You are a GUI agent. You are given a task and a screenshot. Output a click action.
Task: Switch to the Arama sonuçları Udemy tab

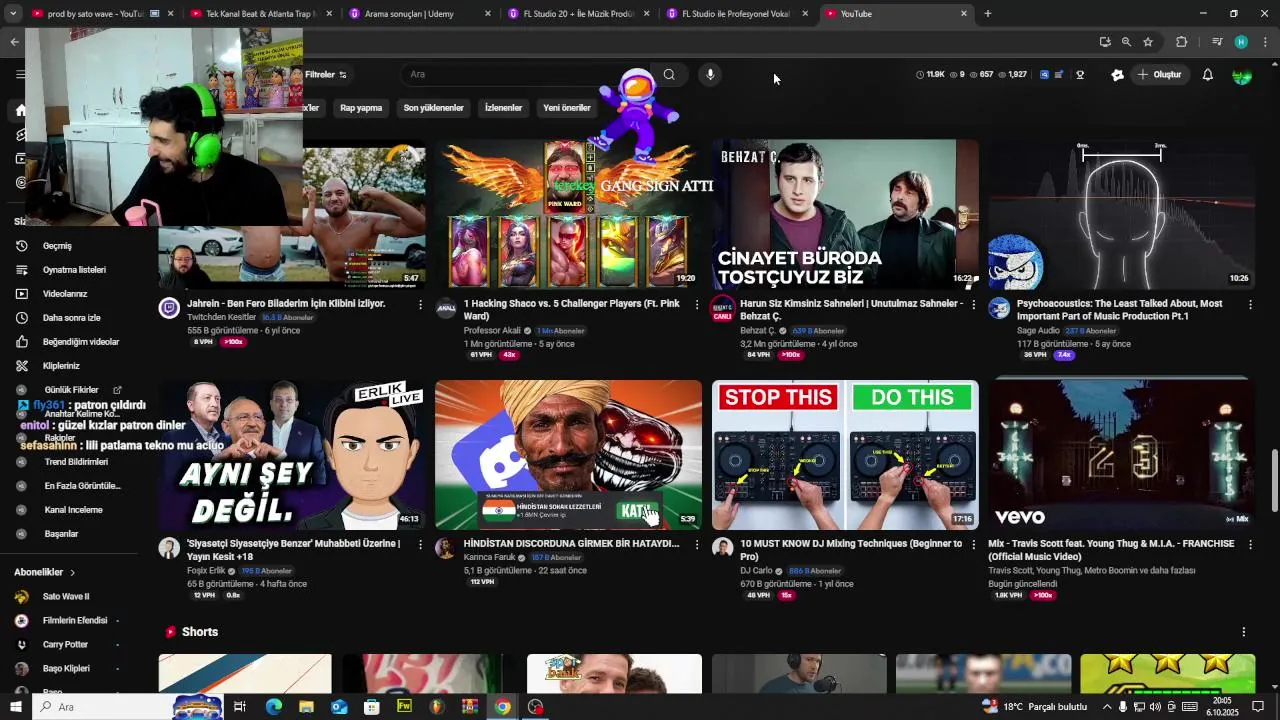420,14
